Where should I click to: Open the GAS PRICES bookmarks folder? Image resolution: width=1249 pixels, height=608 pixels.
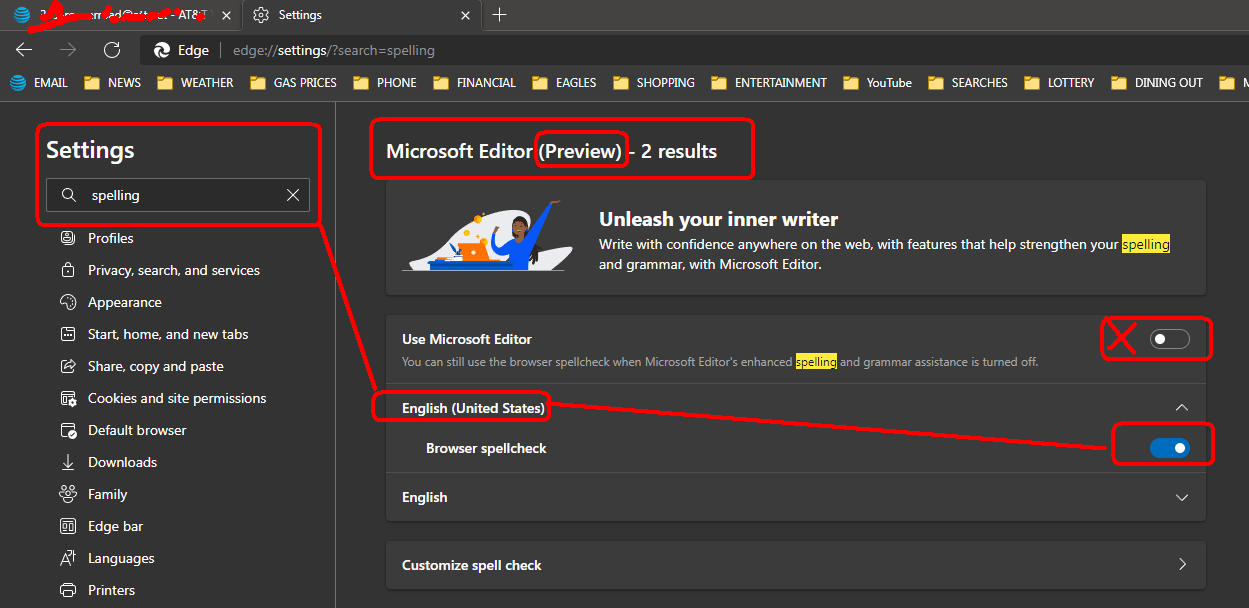[293, 83]
